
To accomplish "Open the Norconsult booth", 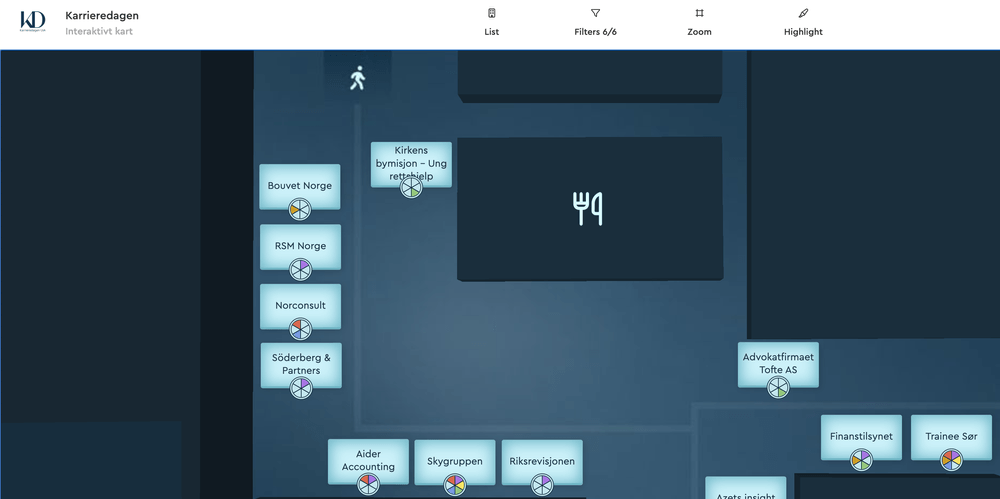I will click(x=300, y=306).
